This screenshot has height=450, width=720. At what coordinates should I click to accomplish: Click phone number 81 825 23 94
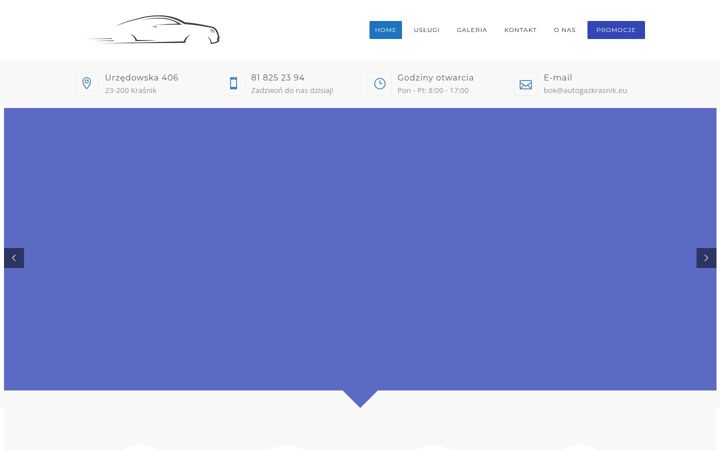pyautogui.click(x=277, y=78)
